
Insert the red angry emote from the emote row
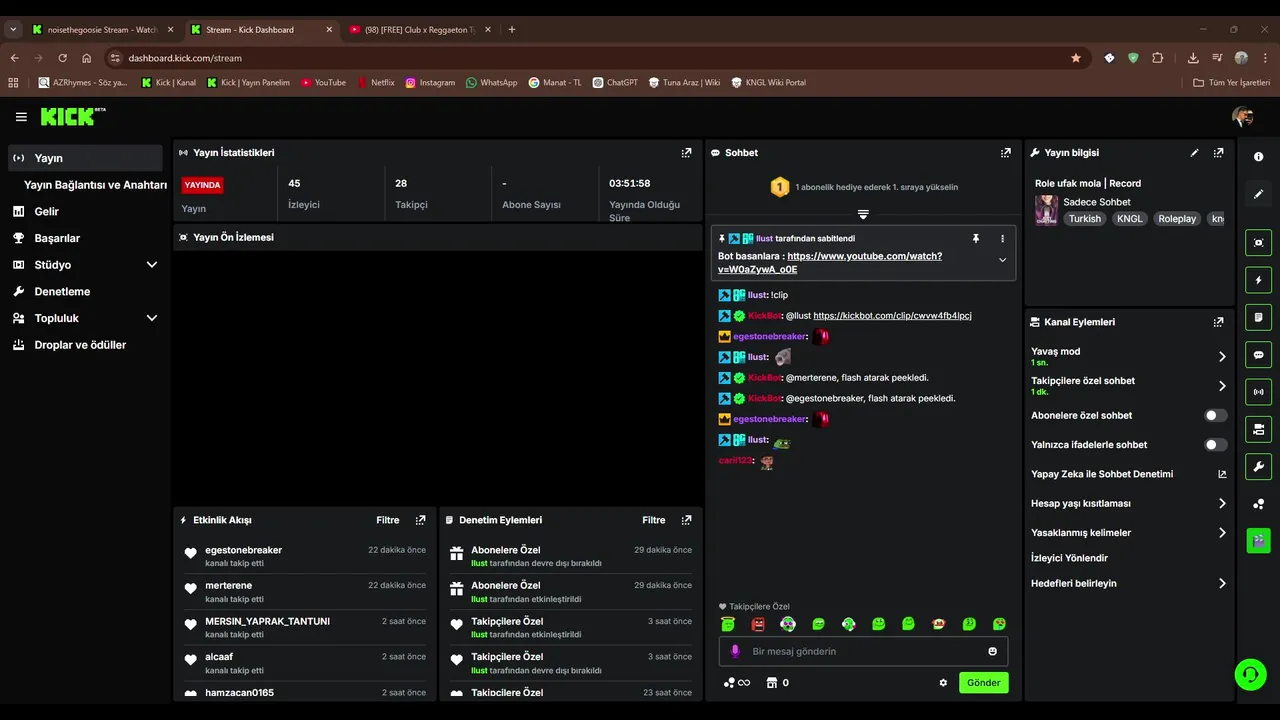758,624
